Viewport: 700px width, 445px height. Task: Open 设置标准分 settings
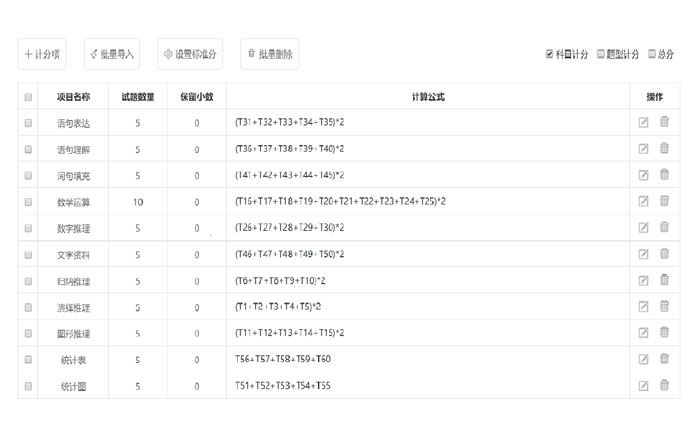[x=190, y=54]
